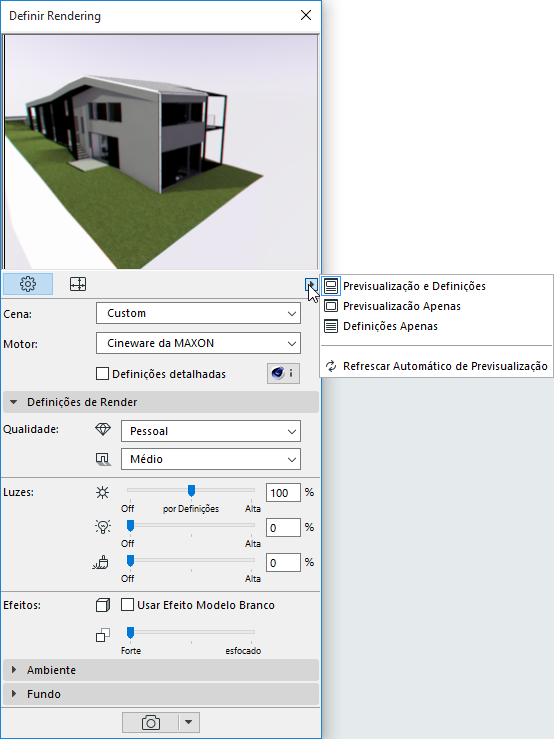Click sun intensity field showing 100
Screen dimensions: 554x739
(283, 493)
